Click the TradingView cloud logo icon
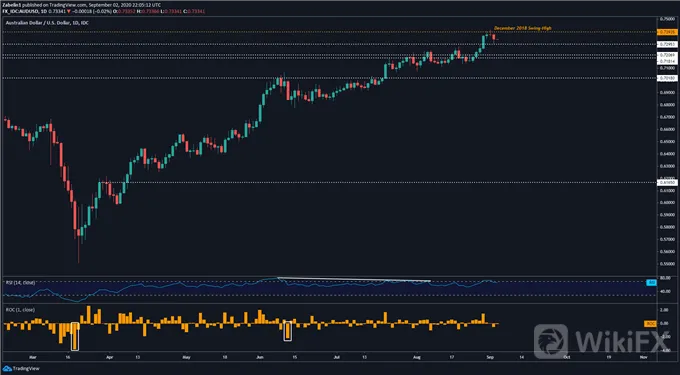The width and height of the screenshot is (680, 375). [x=7, y=369]
